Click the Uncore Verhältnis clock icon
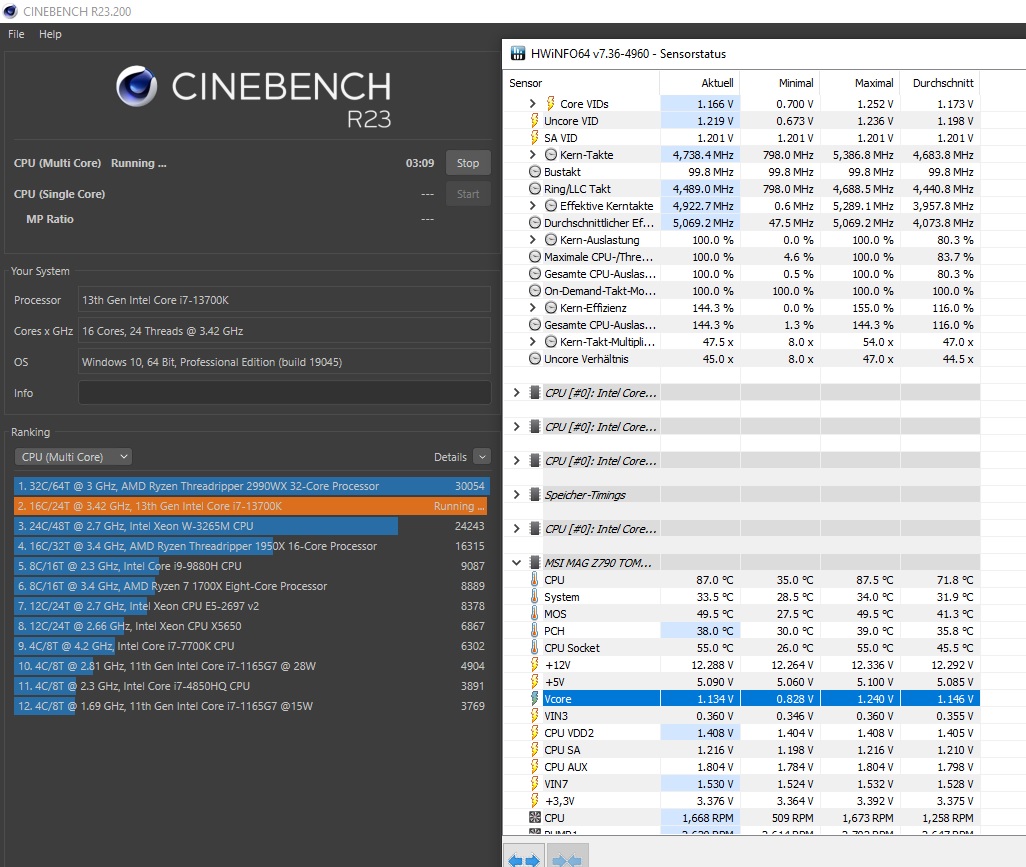The width and height of the screenshot is (1026, 867). click(x=535, y=359)
